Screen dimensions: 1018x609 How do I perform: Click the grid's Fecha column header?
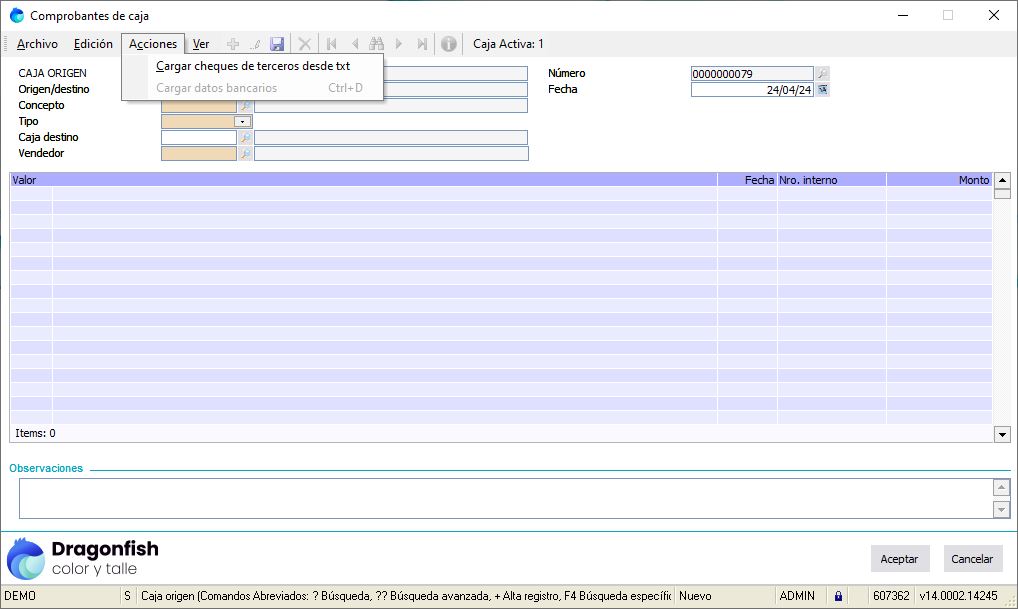pos(747,180)
